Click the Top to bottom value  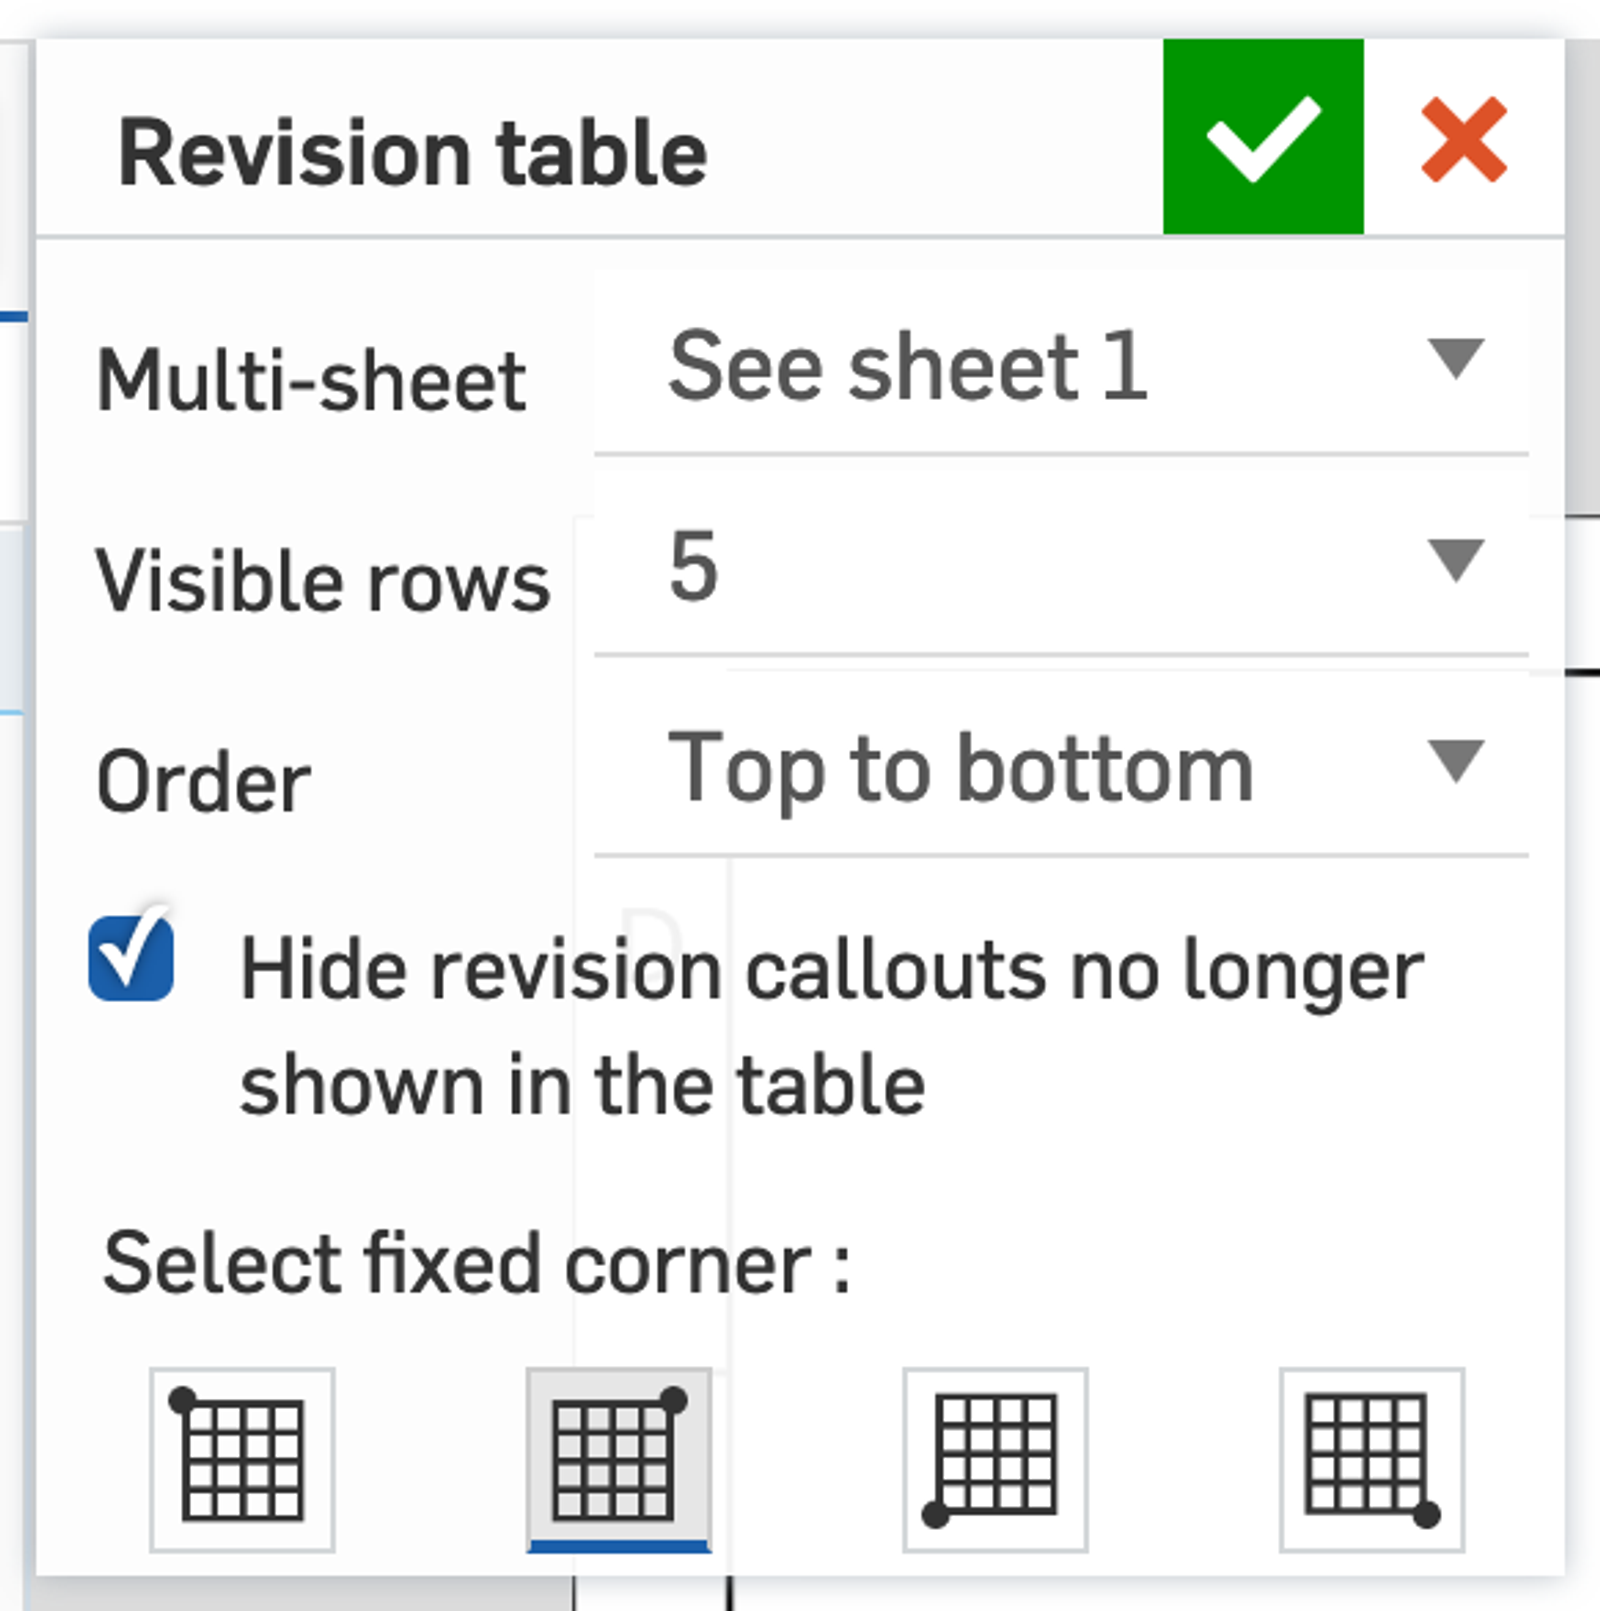click(960, 768)
